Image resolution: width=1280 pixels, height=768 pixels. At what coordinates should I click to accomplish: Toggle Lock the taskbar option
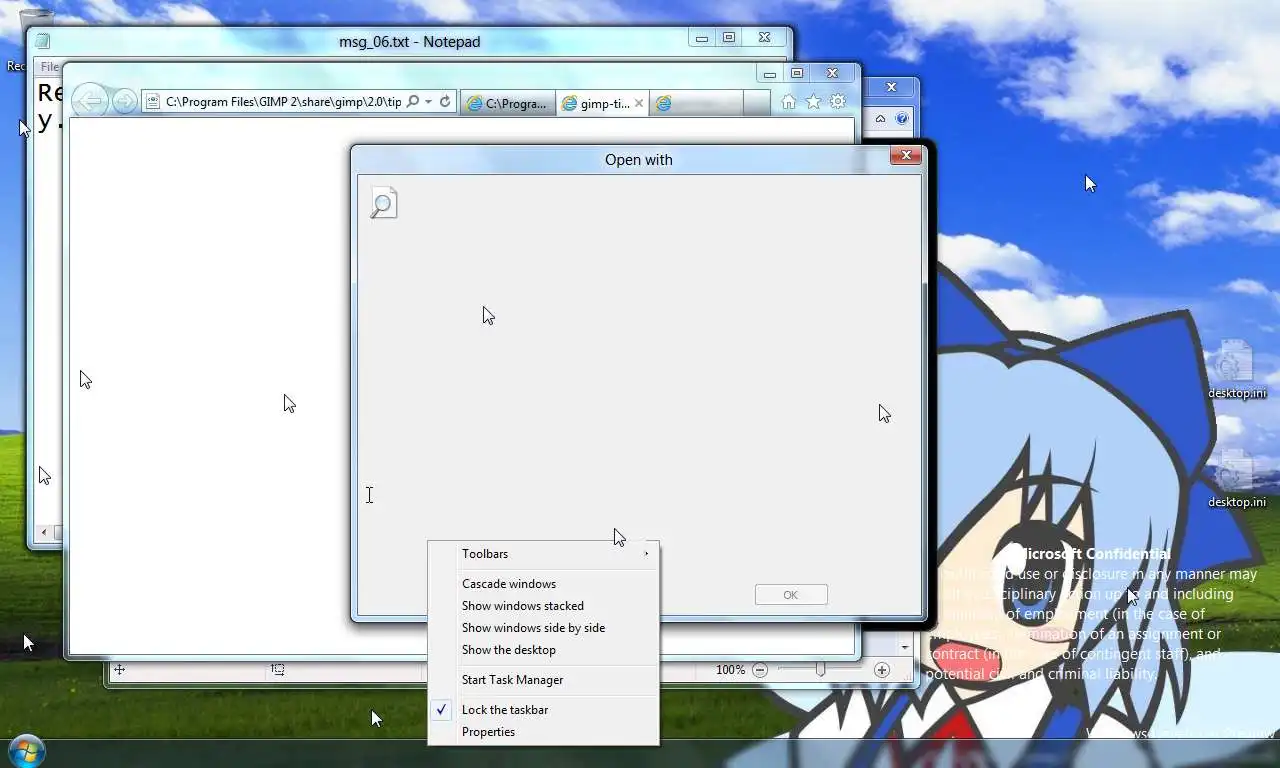pyautogui.click(x=543, y=710)
